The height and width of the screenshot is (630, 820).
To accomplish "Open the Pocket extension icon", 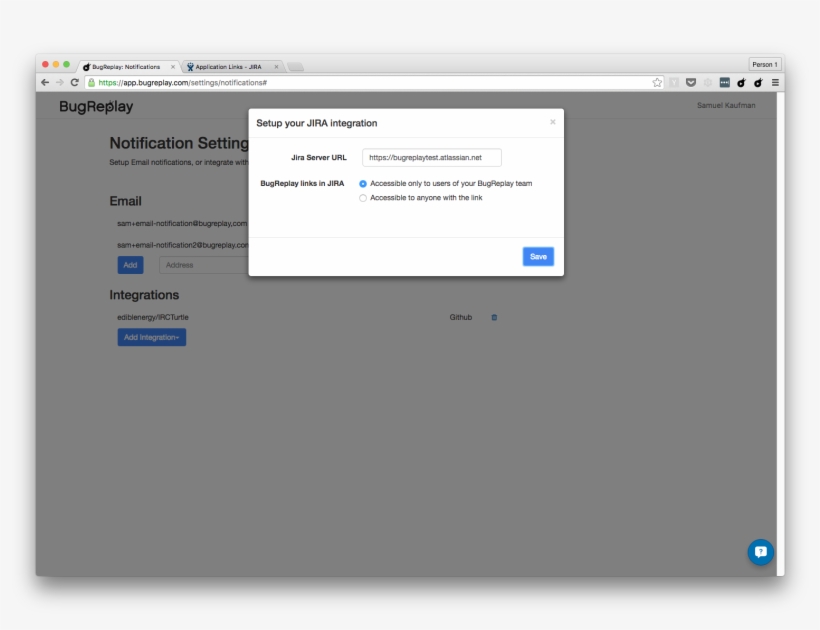I will (691, 83).
